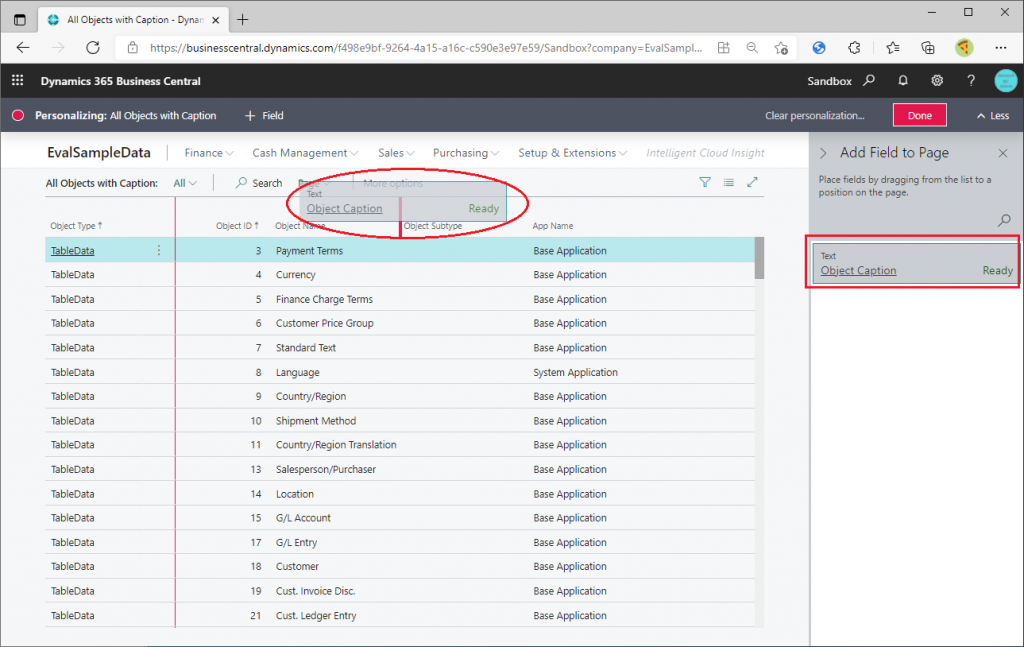The image size is (1024, 647).
Task: Open the notifications bell
Action: point(903,81)
